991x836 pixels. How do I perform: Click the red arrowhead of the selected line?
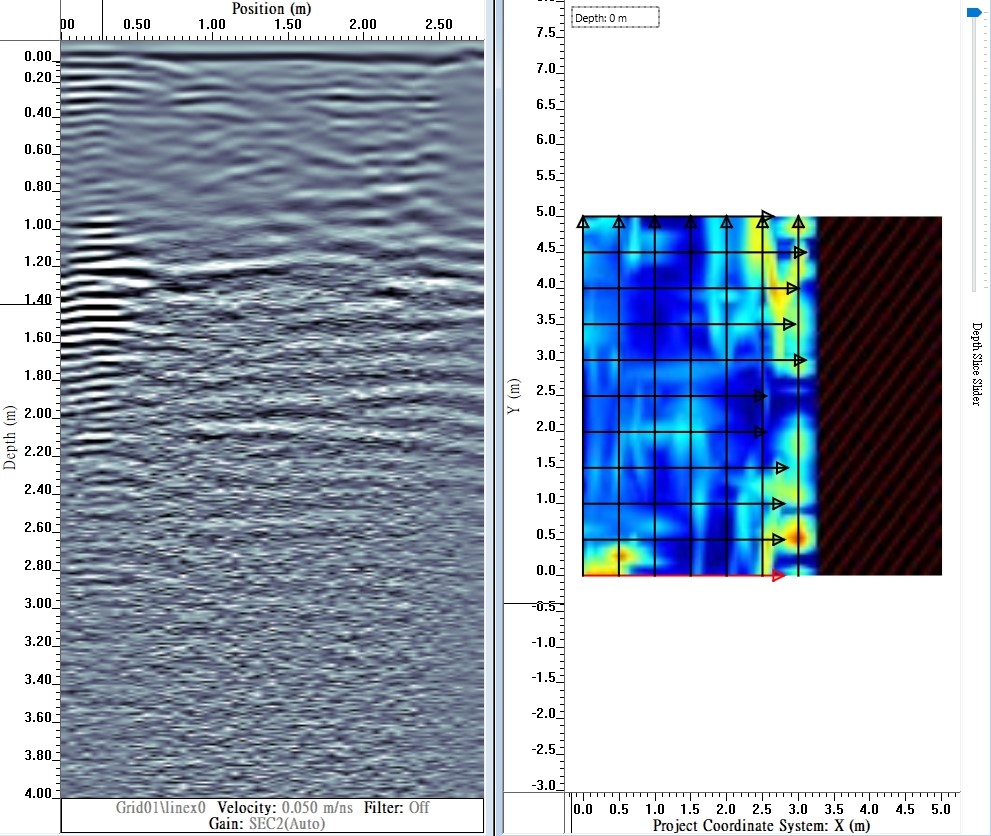[779, 575]
